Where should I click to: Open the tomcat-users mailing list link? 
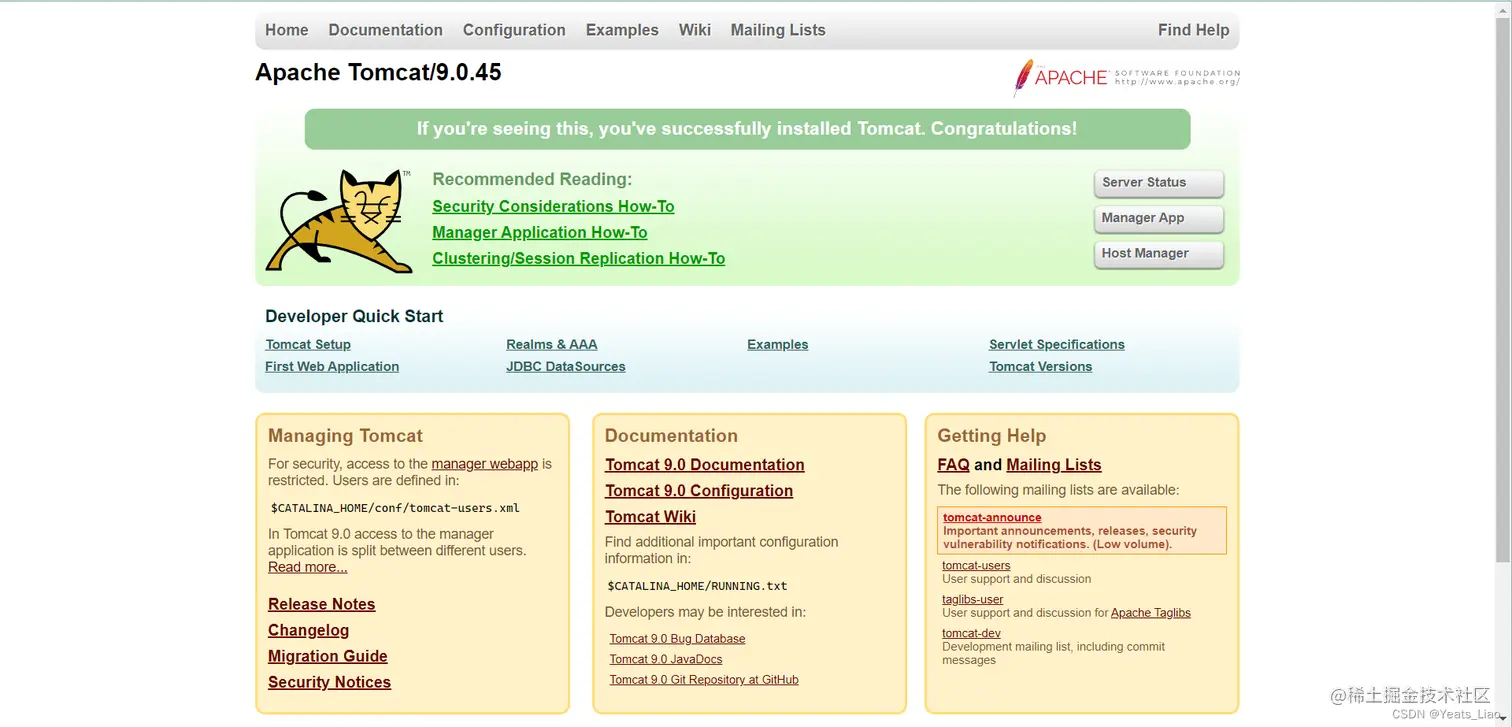click(x=977, y=566)
